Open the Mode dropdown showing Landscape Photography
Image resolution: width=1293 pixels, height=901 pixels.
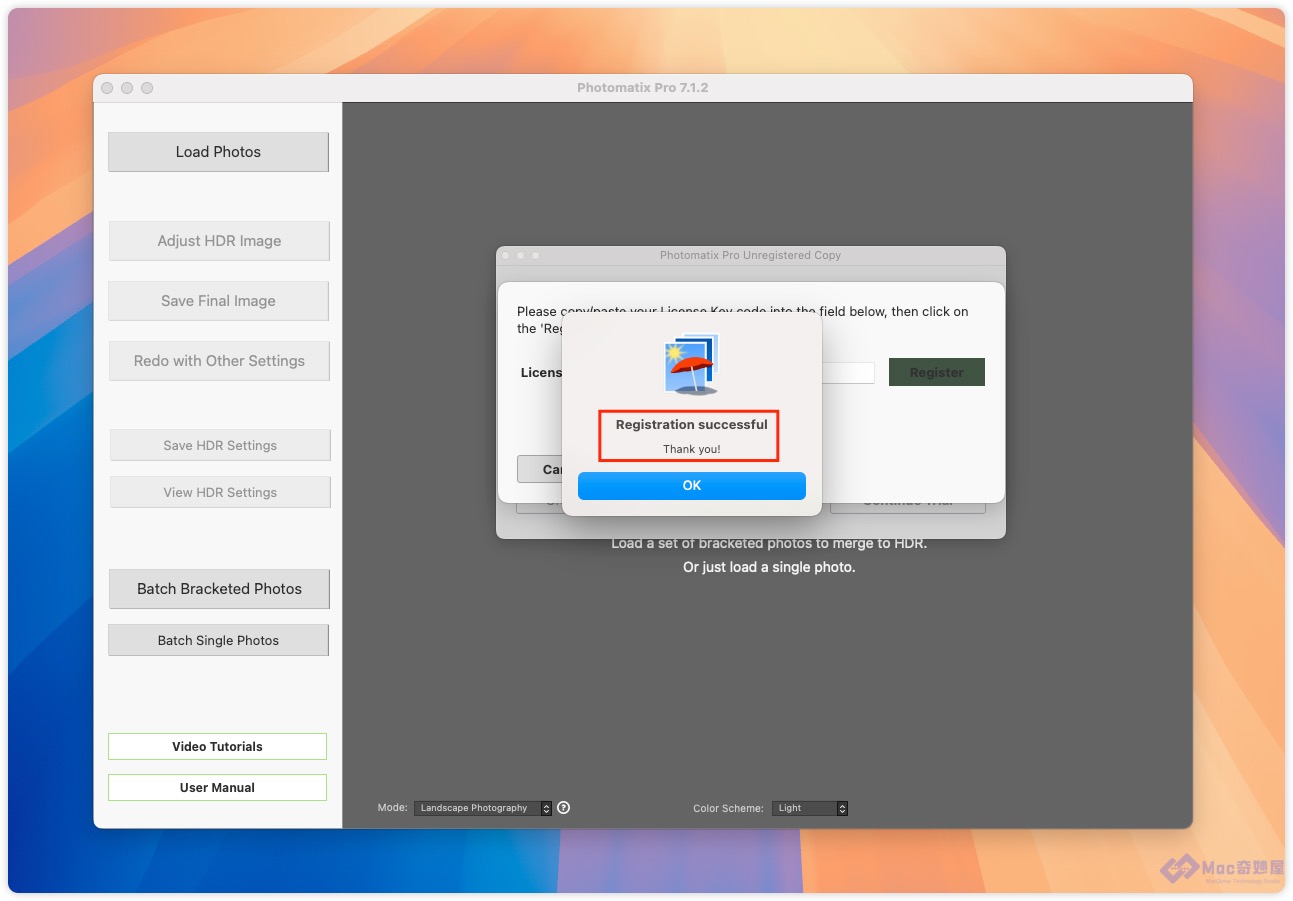pos(483,808)
